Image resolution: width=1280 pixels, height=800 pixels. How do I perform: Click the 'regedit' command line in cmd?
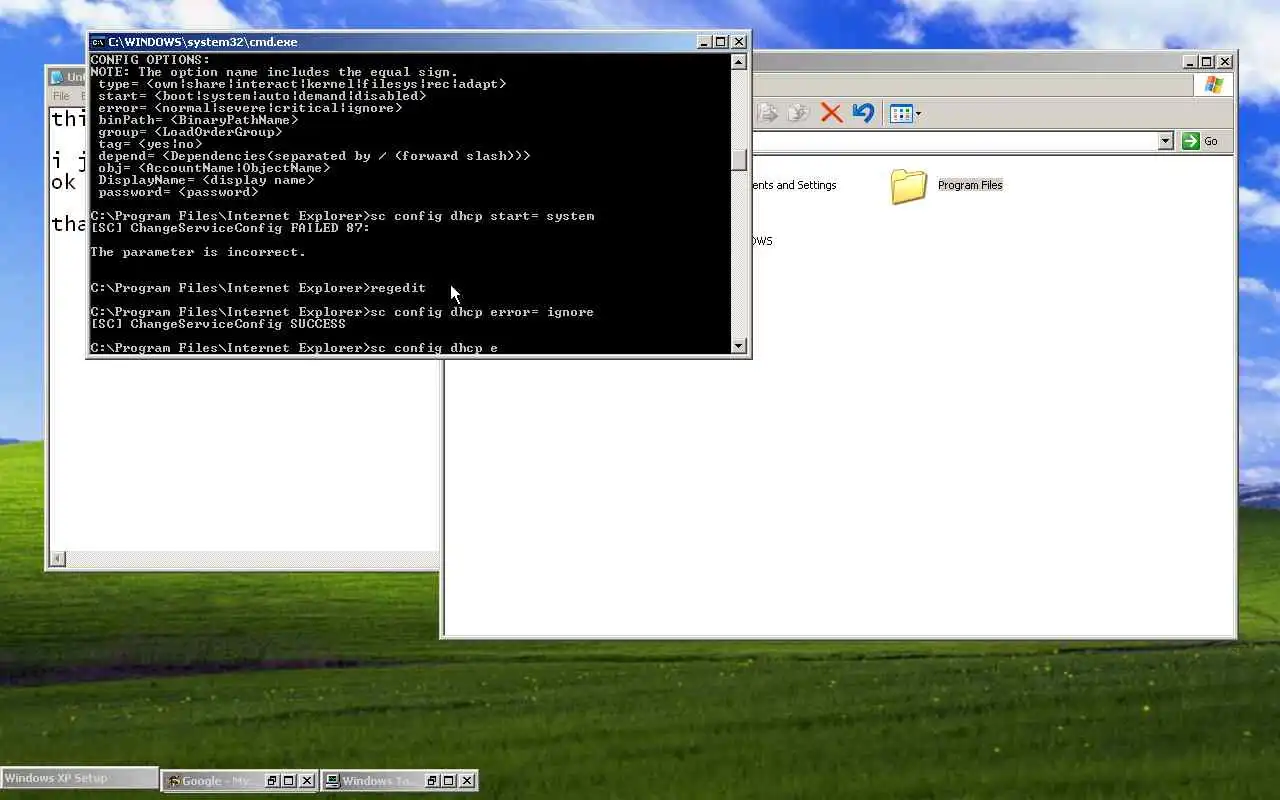[258, 288]
